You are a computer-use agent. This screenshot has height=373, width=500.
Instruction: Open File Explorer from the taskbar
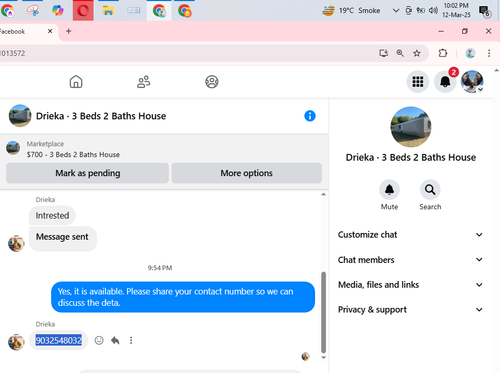coord(108,11)
